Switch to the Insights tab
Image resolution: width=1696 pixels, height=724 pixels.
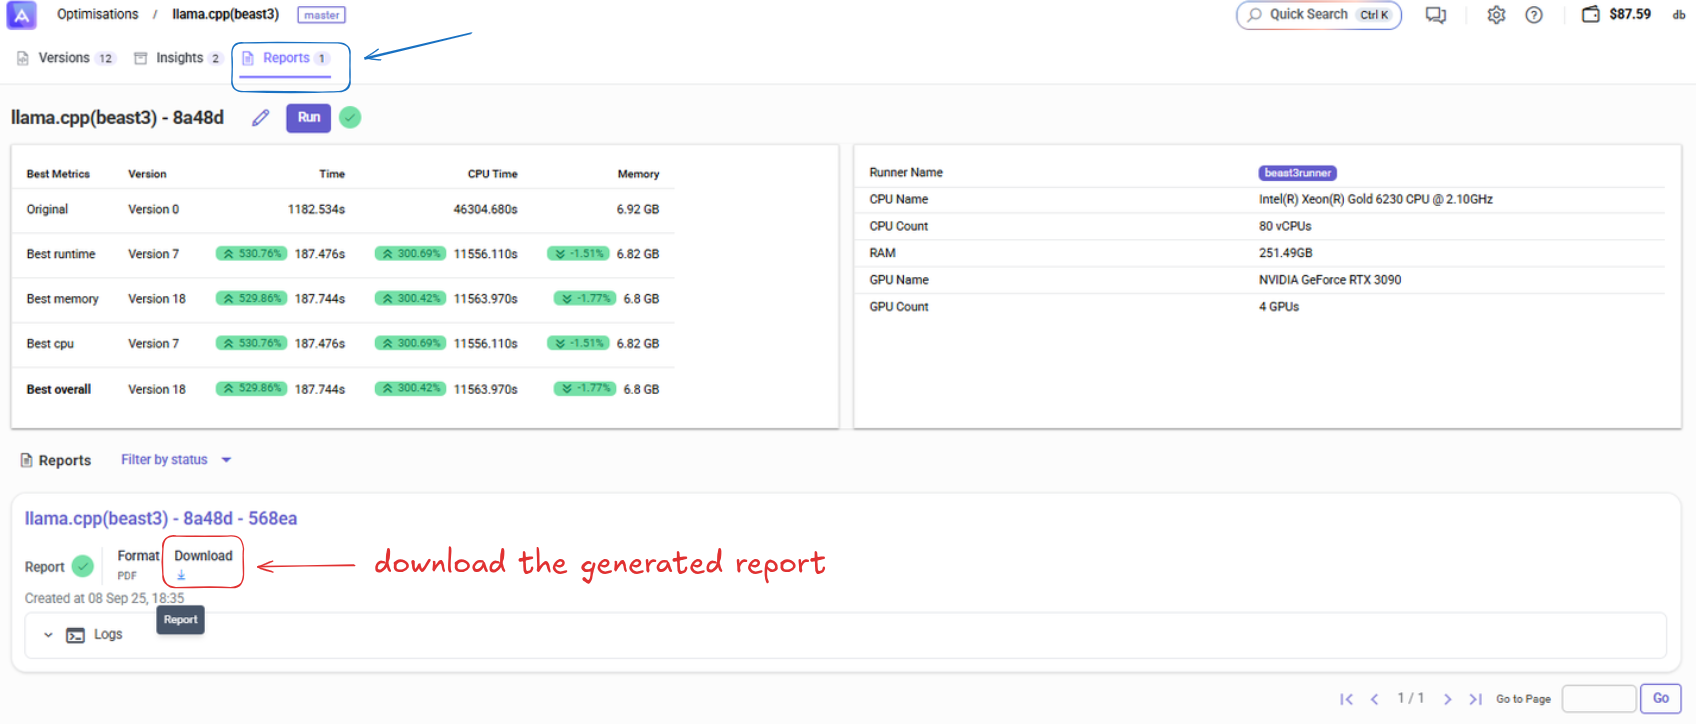(x=178, y=58)
